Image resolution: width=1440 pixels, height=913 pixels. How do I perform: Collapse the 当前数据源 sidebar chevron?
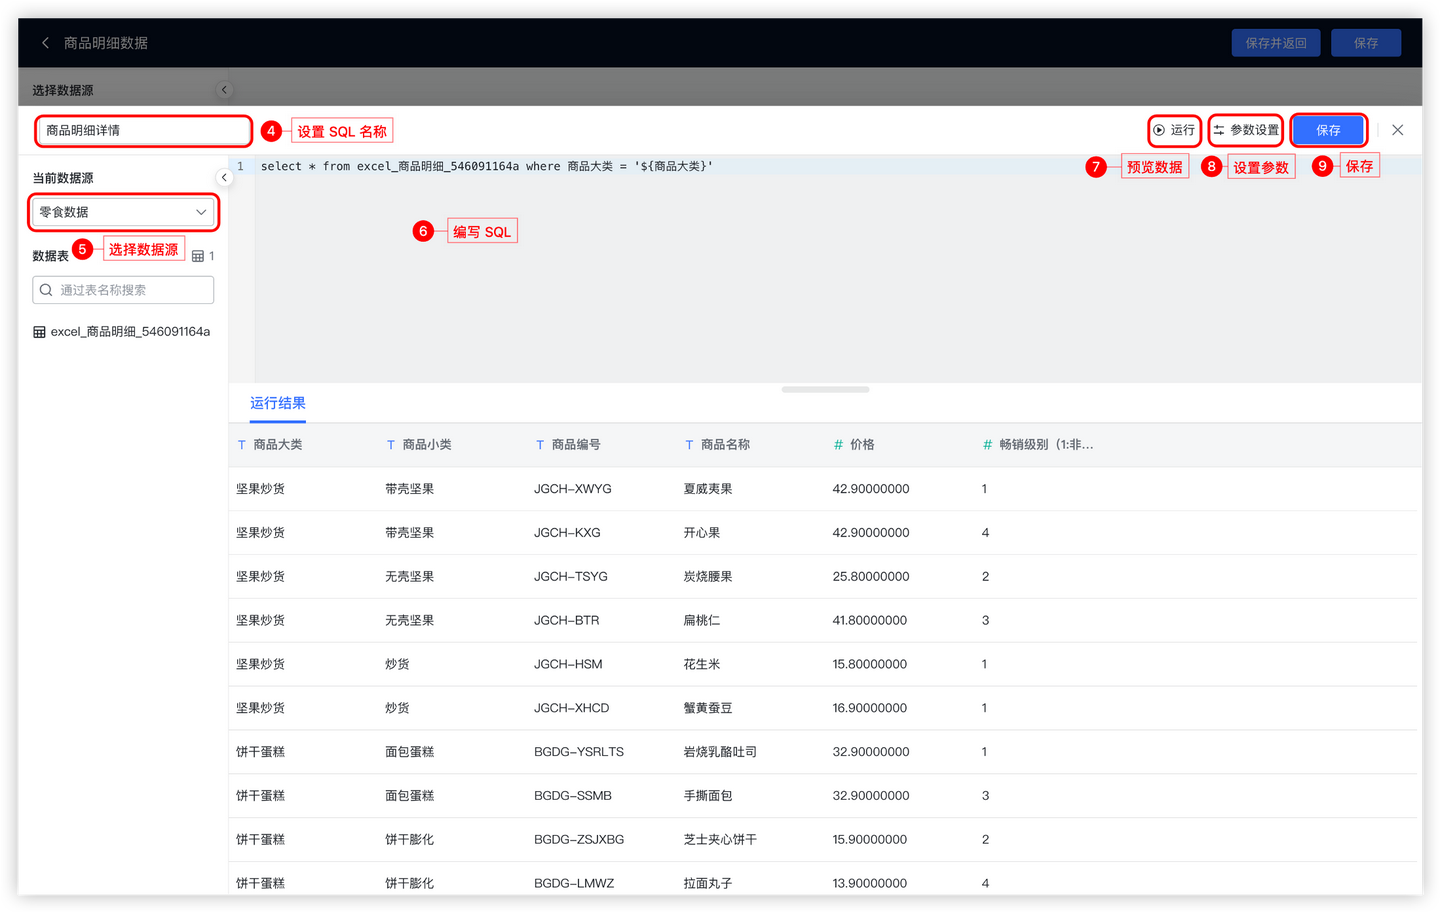[224, 177]
